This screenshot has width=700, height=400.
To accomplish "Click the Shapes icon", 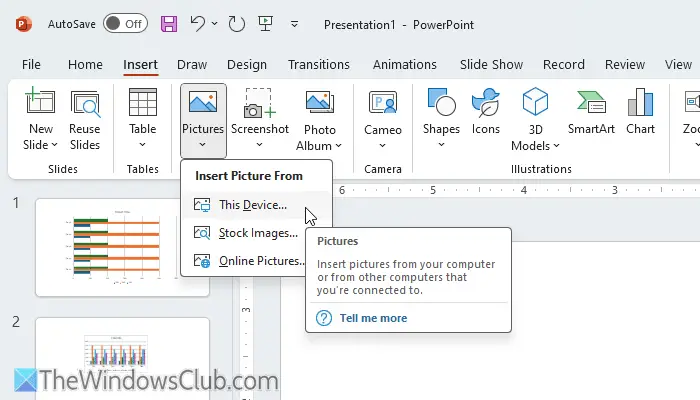I will point(441,102).
